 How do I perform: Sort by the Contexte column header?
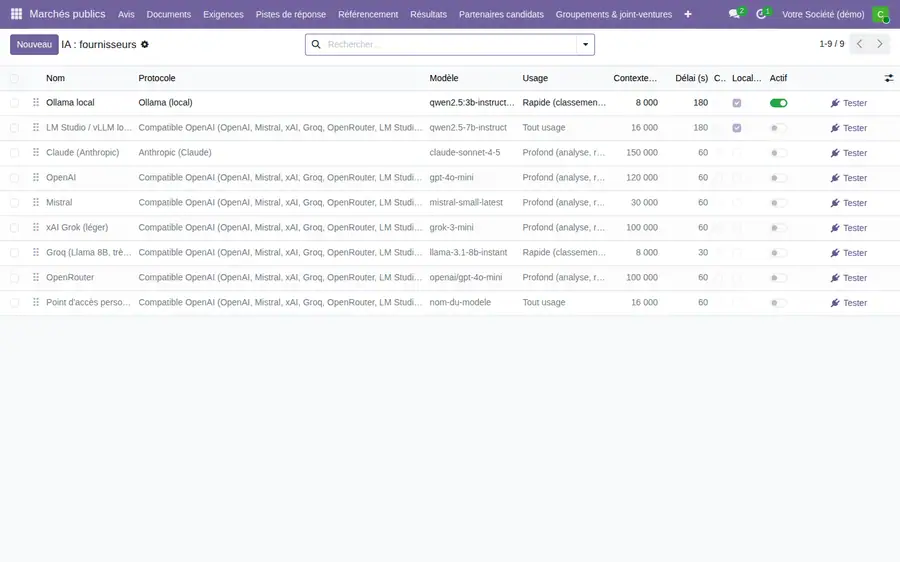click(635, 78)
